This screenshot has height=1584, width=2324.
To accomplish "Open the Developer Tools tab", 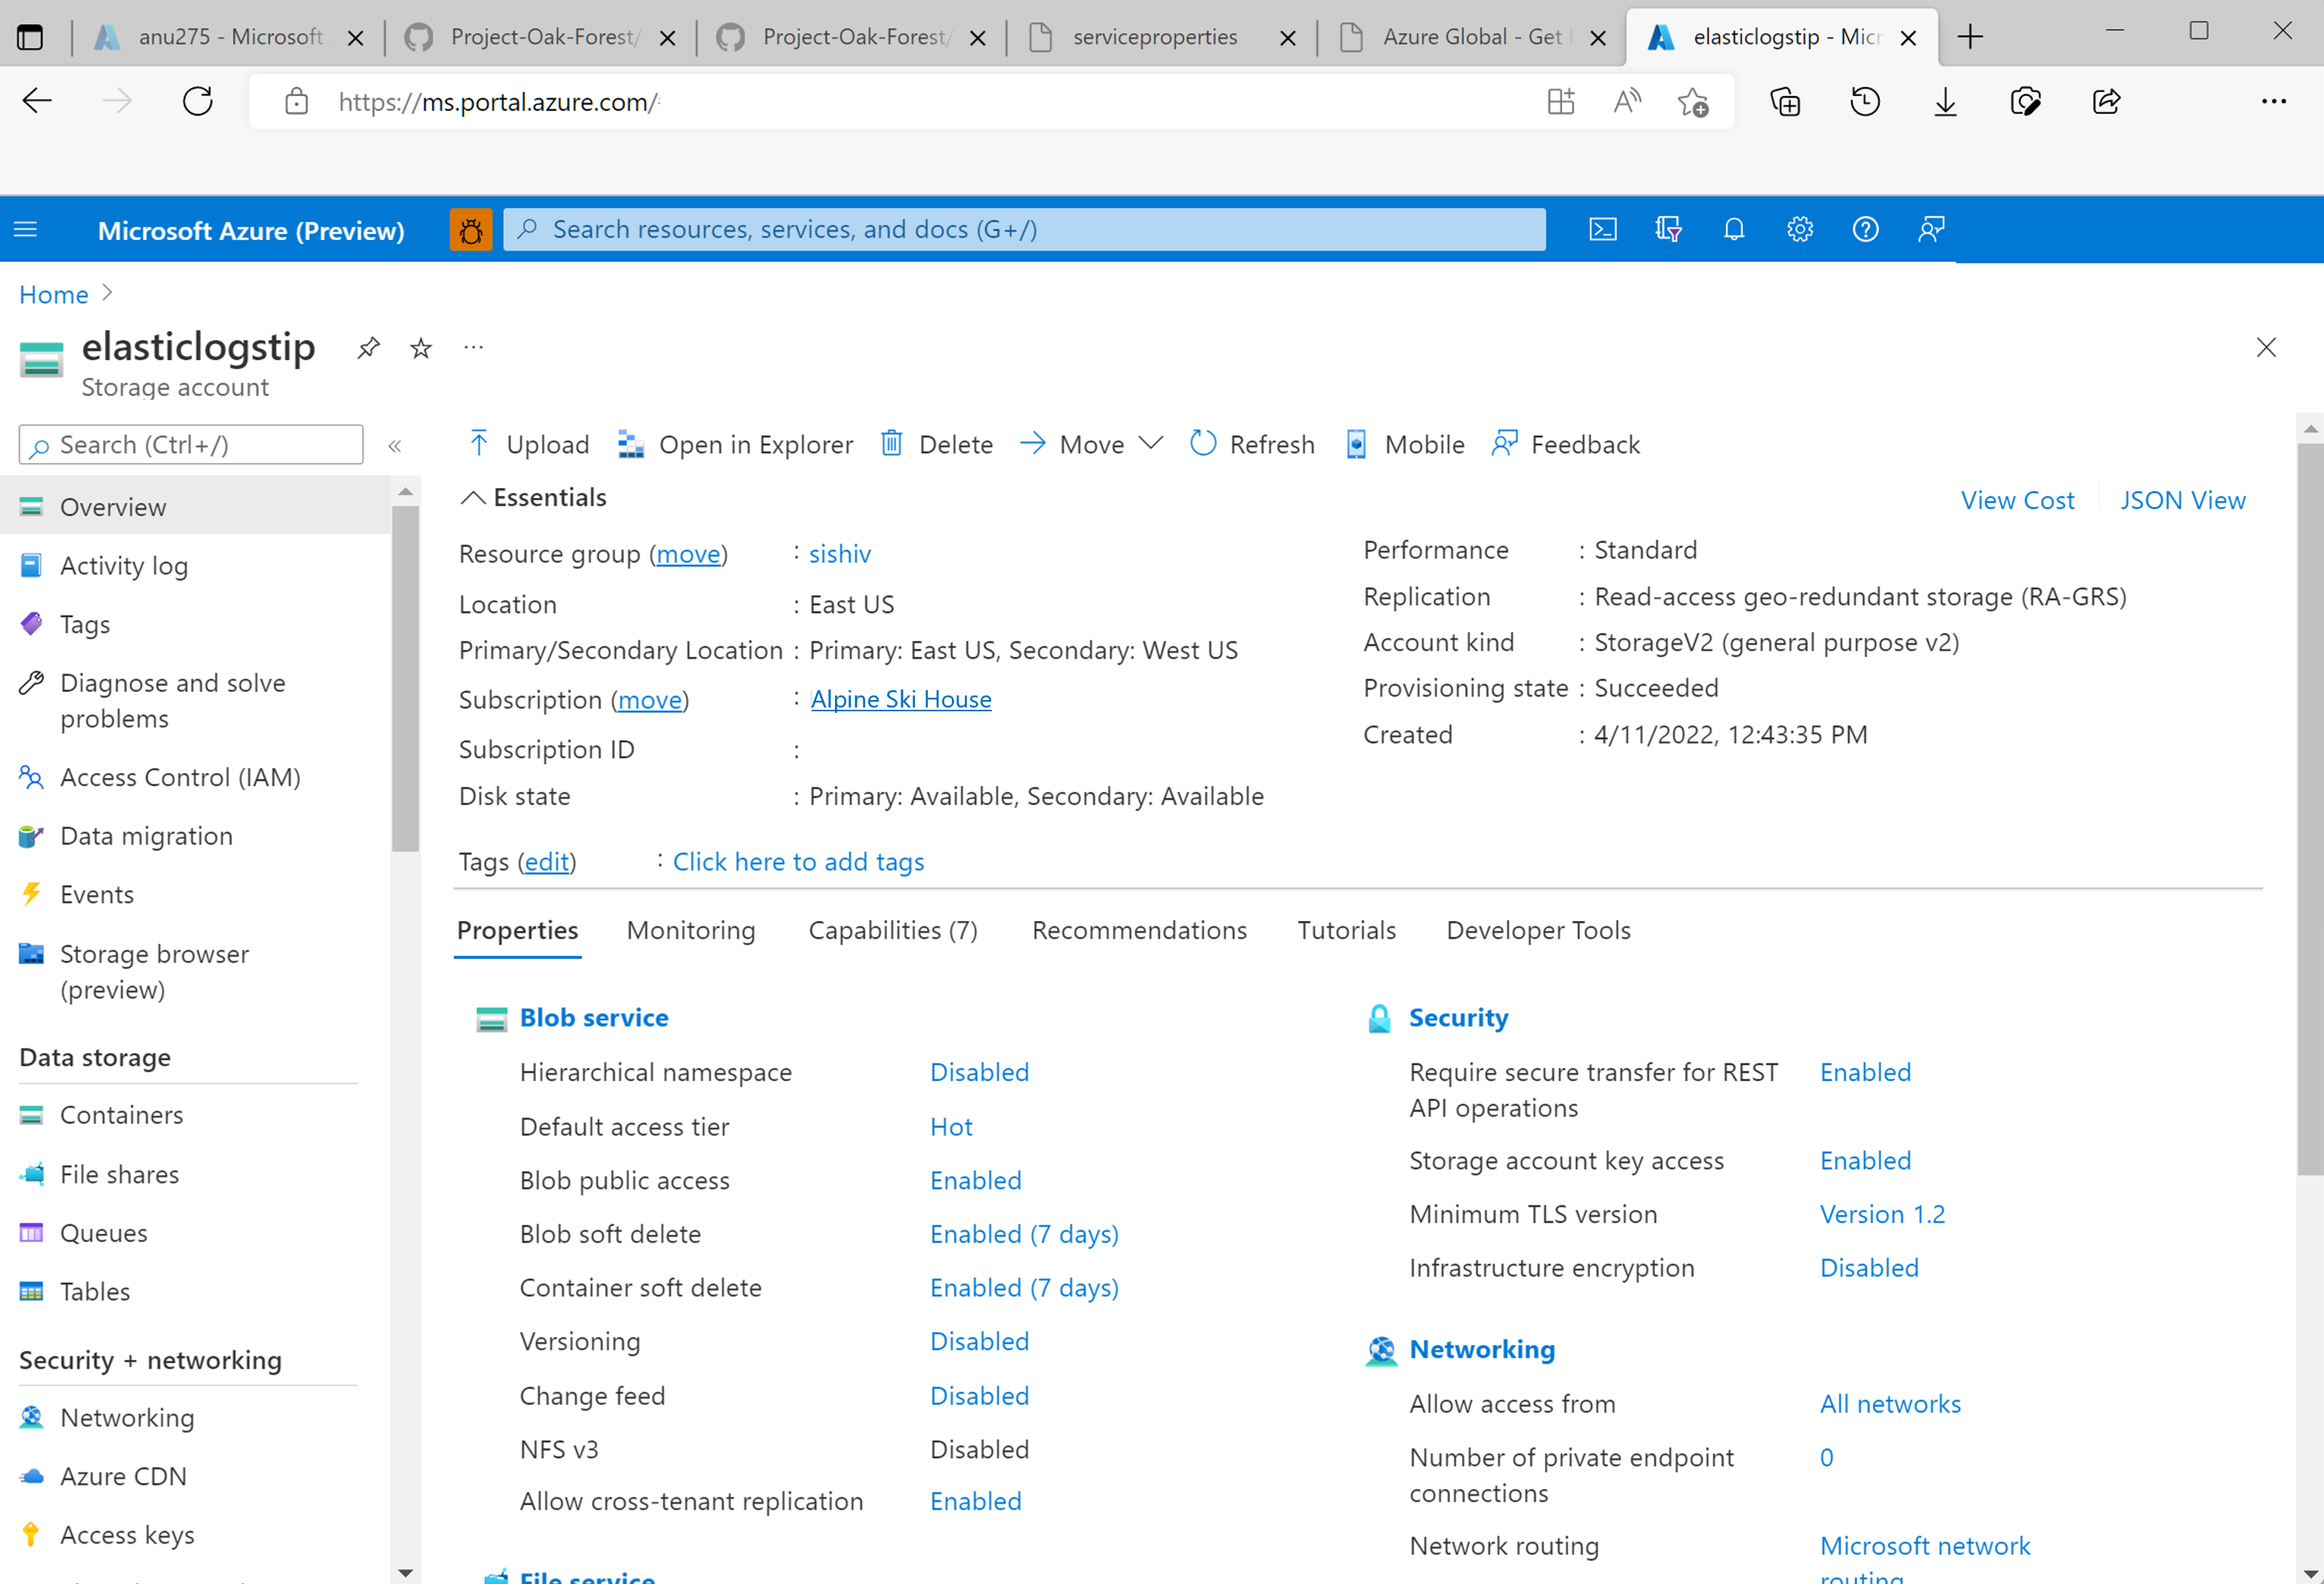I will tap(1537, 930).
